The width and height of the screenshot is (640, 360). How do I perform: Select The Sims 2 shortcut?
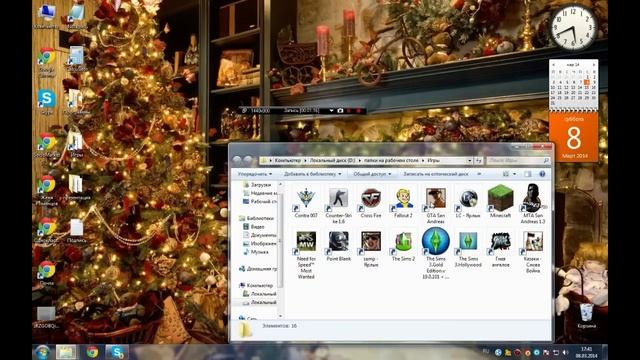(403, 246)
